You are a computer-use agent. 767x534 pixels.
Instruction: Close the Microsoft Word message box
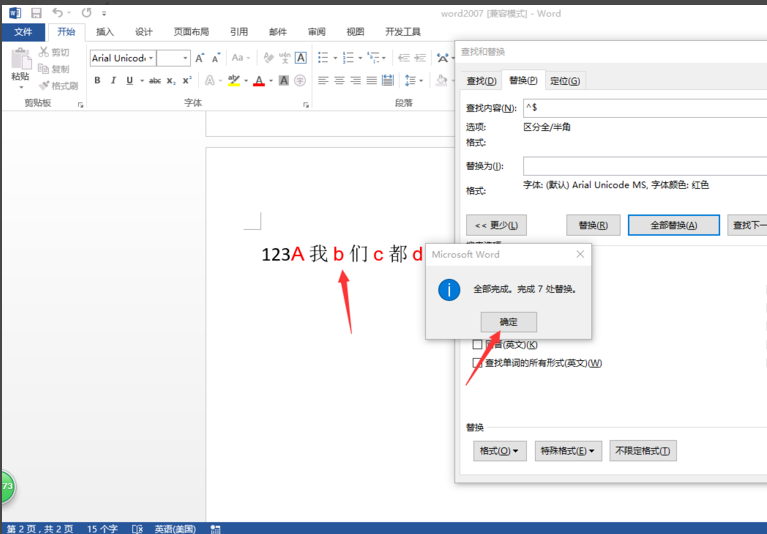click(580, 254)
